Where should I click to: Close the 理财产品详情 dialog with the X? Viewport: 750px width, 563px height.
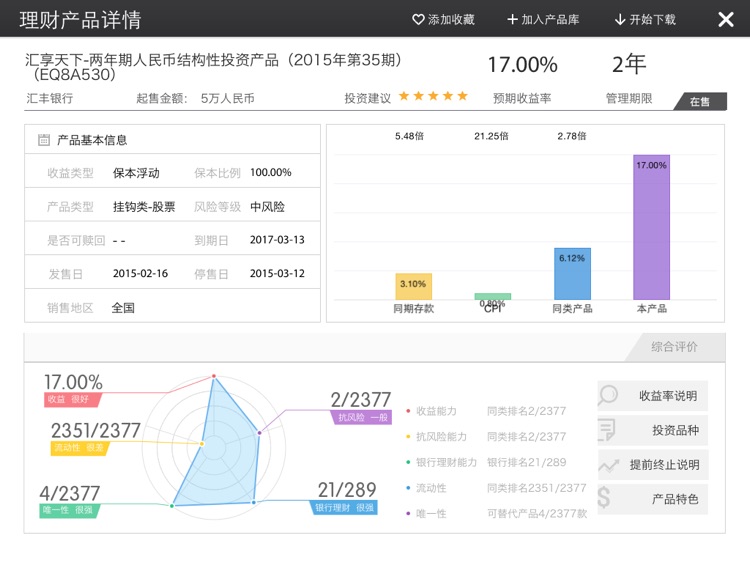726,20
